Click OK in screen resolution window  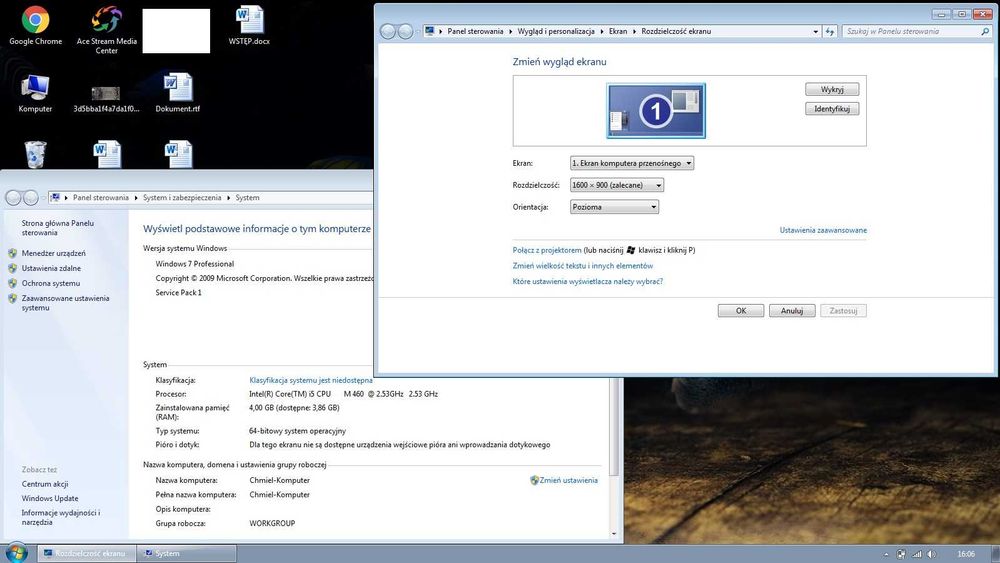[740, 311]
